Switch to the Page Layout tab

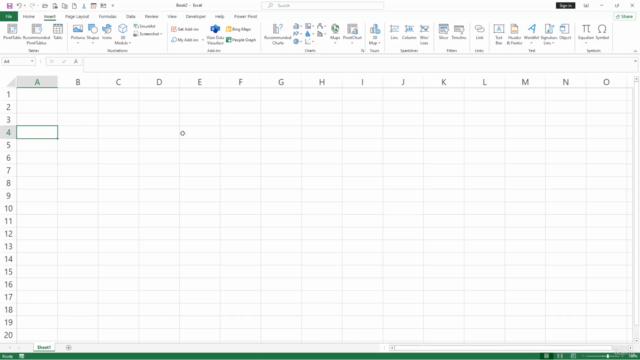pyautogui.click(x=77, y=16)
